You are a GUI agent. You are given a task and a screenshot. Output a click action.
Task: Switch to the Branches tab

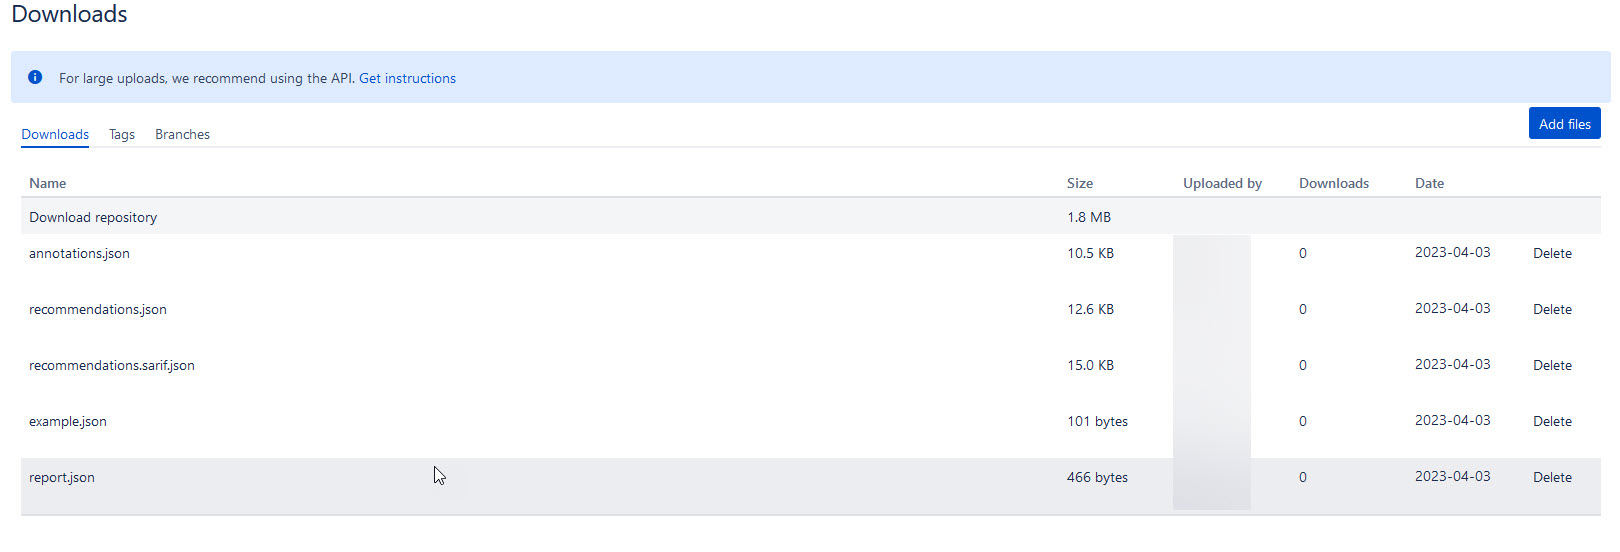[182, 134]
